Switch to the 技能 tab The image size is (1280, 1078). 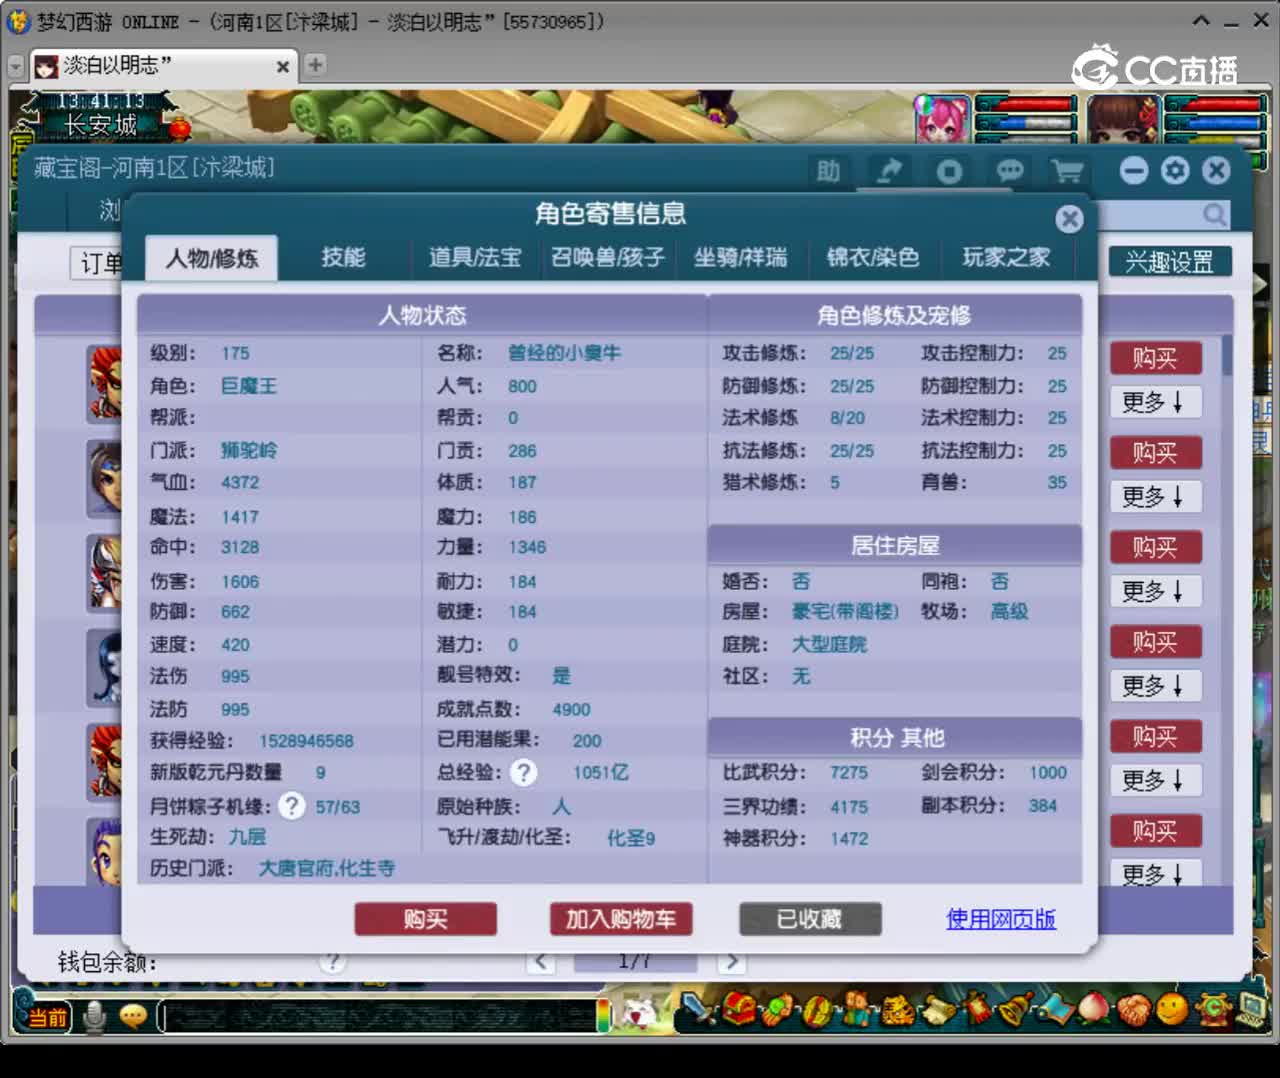tap(343, 257)
